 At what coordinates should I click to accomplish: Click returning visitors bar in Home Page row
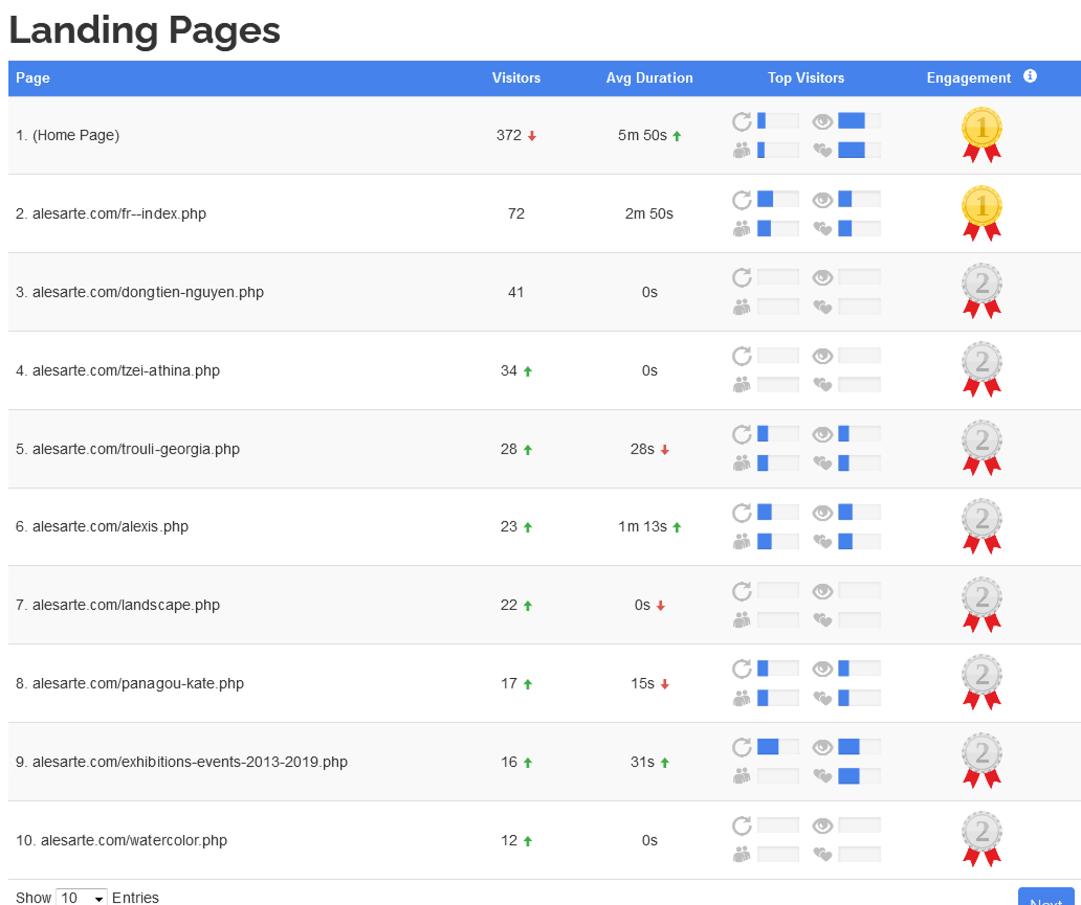(778, 121)
